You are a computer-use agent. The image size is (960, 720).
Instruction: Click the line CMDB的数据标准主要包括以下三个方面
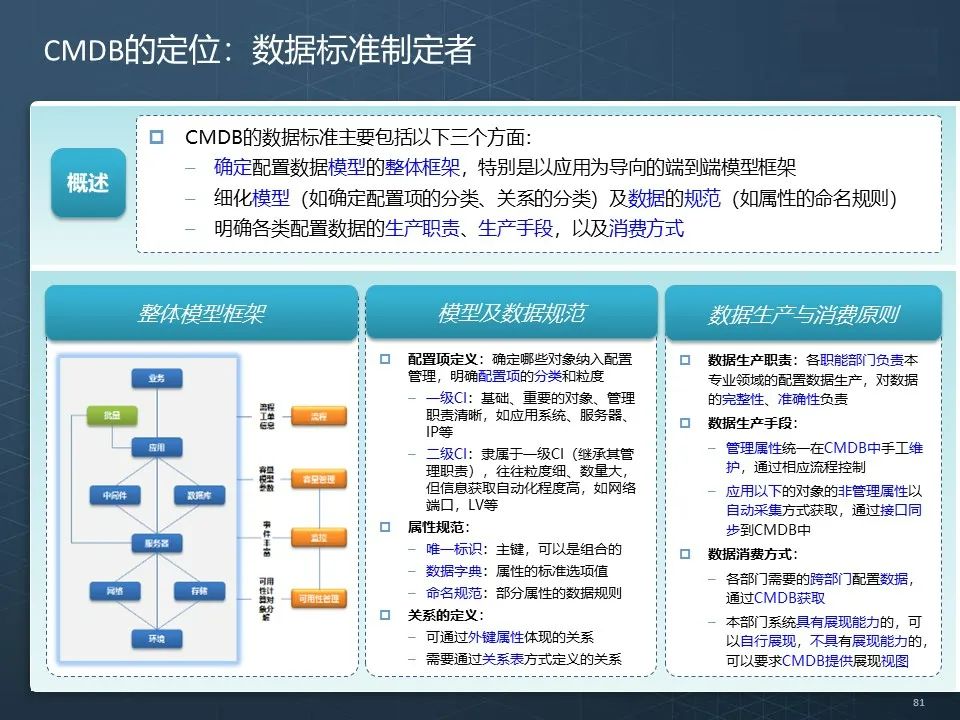[358, 137]
